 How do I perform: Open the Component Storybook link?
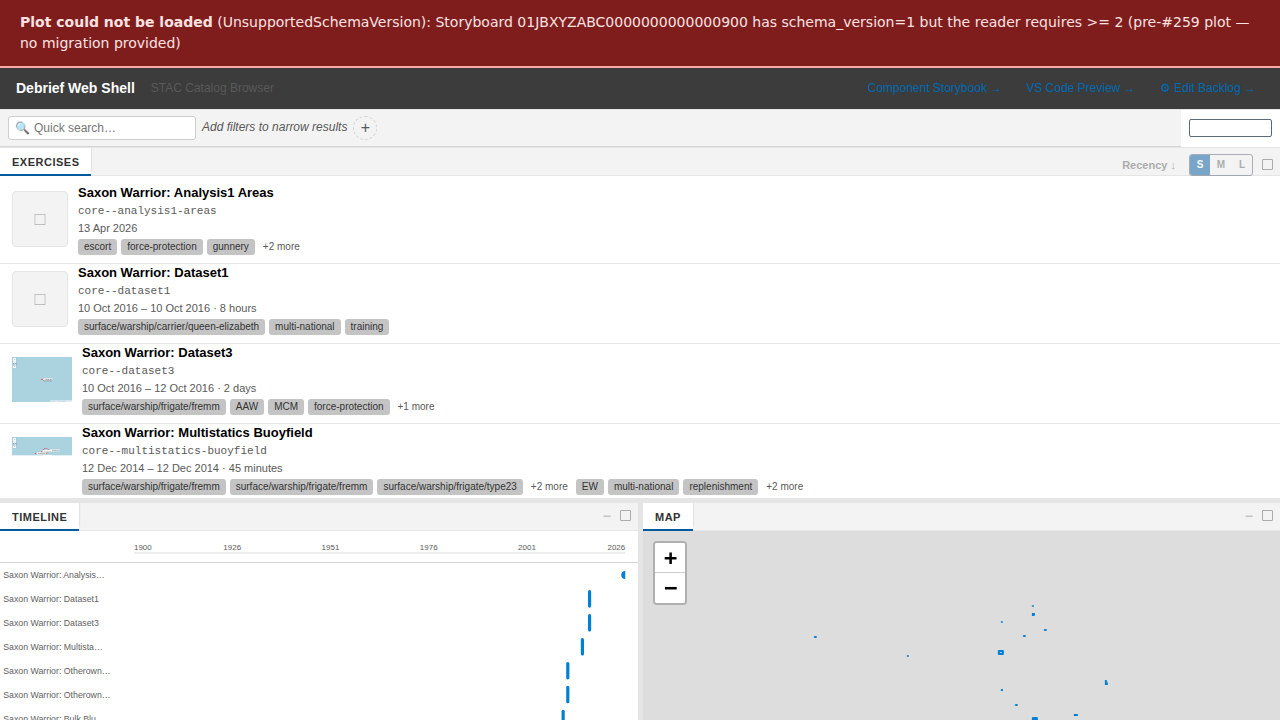[x=934, y=88]
